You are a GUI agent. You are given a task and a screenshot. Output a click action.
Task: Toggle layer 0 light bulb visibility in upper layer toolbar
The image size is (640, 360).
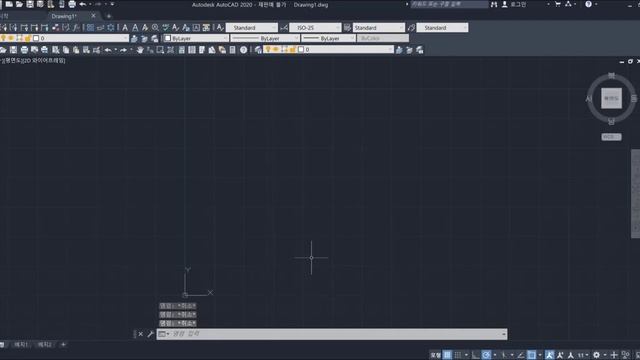[x=3, y=38]
